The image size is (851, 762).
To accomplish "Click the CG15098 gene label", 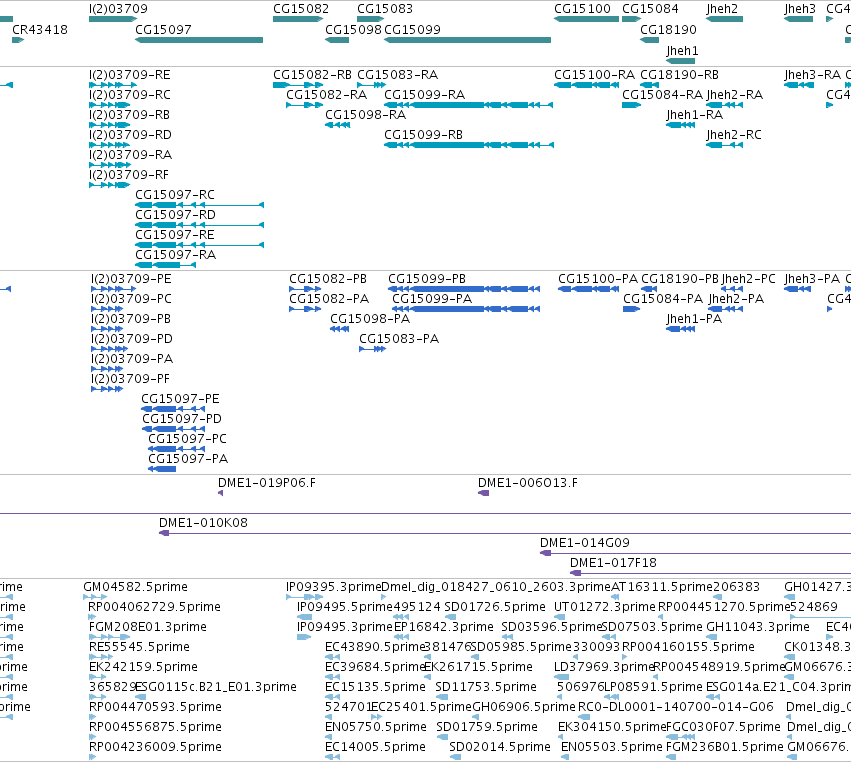I will click(353, 29).
